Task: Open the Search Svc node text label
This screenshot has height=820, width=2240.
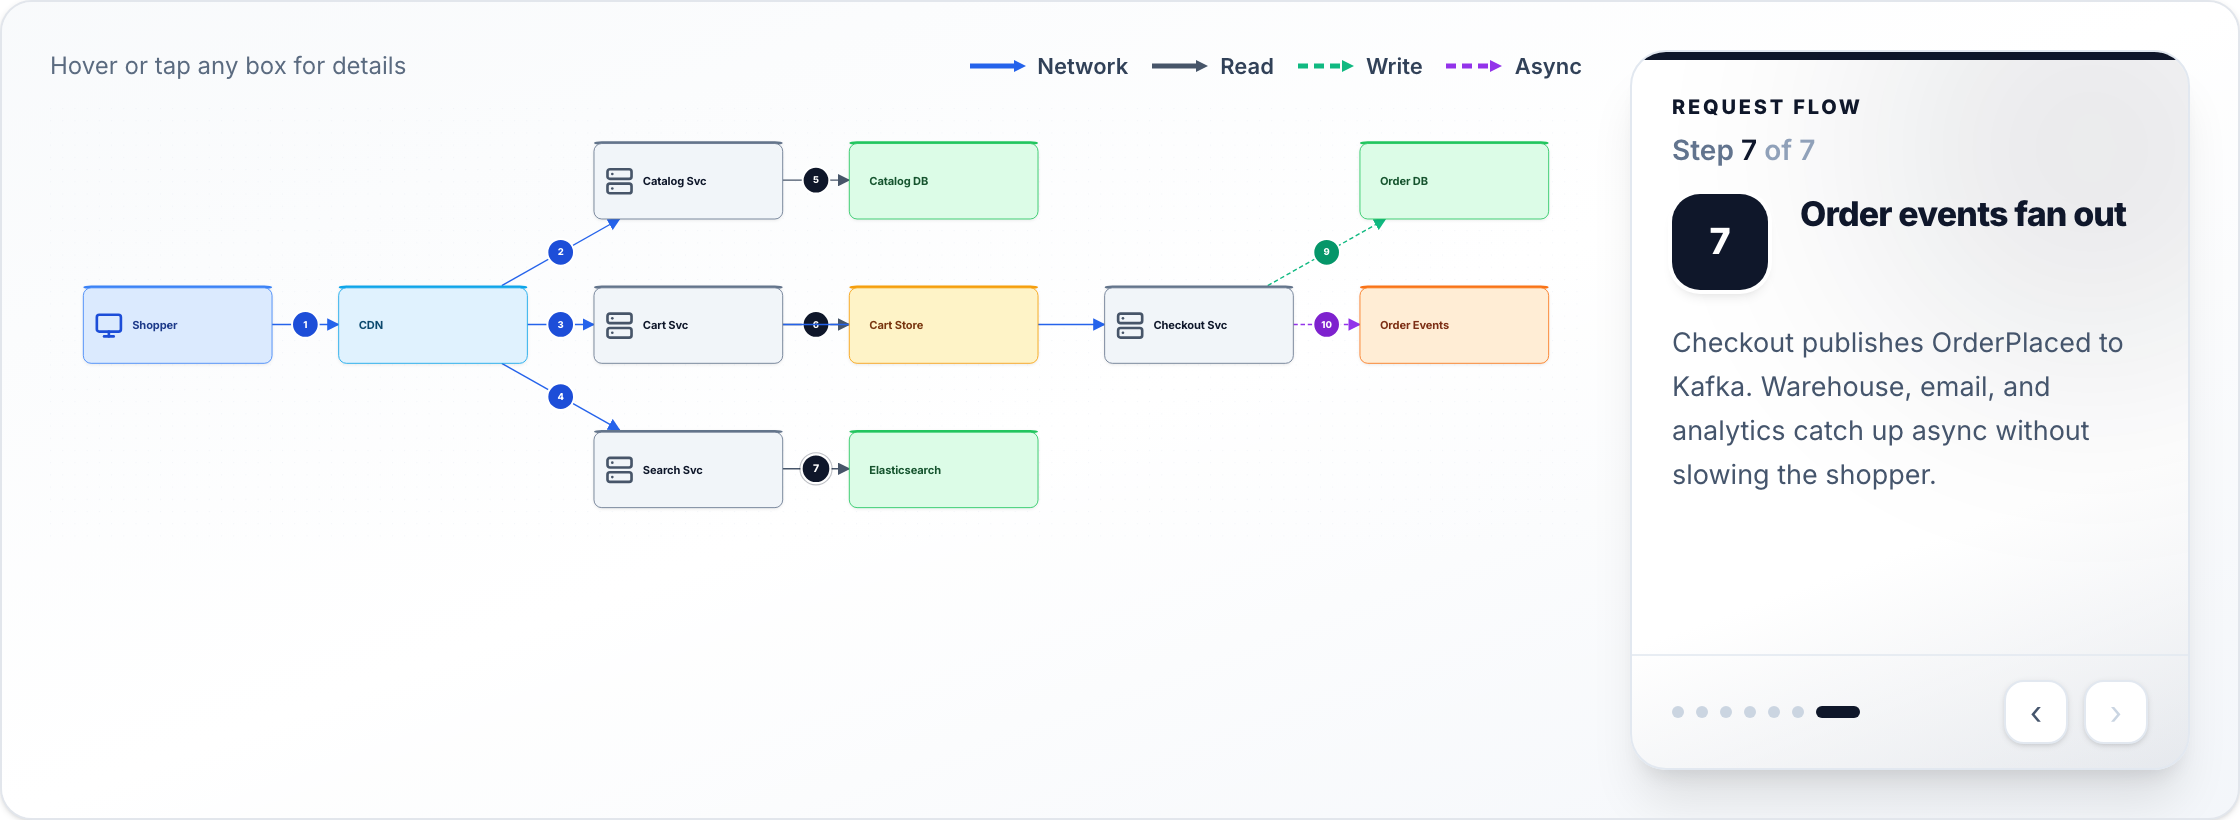Action: pos(672,470)
